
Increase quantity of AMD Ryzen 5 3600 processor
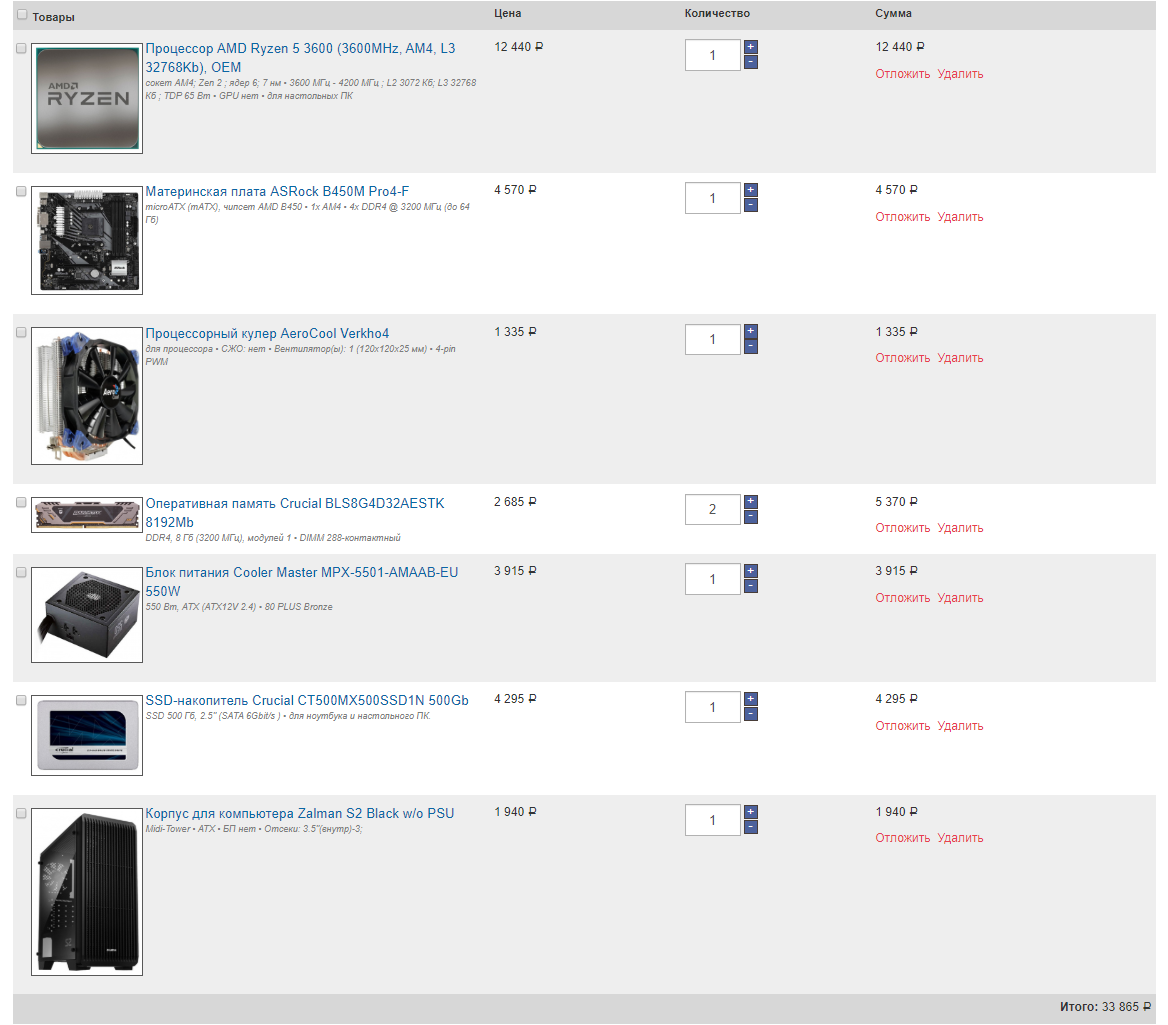[751, 47]
